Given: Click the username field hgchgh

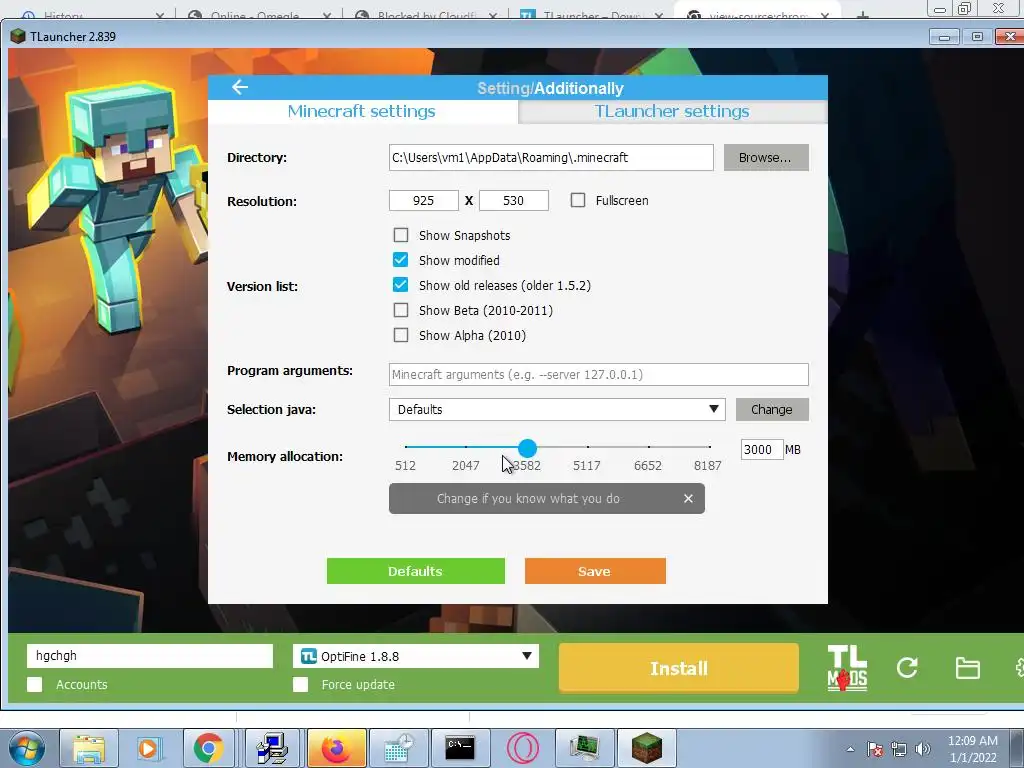Looking at the screenshot, I should 150,656.
